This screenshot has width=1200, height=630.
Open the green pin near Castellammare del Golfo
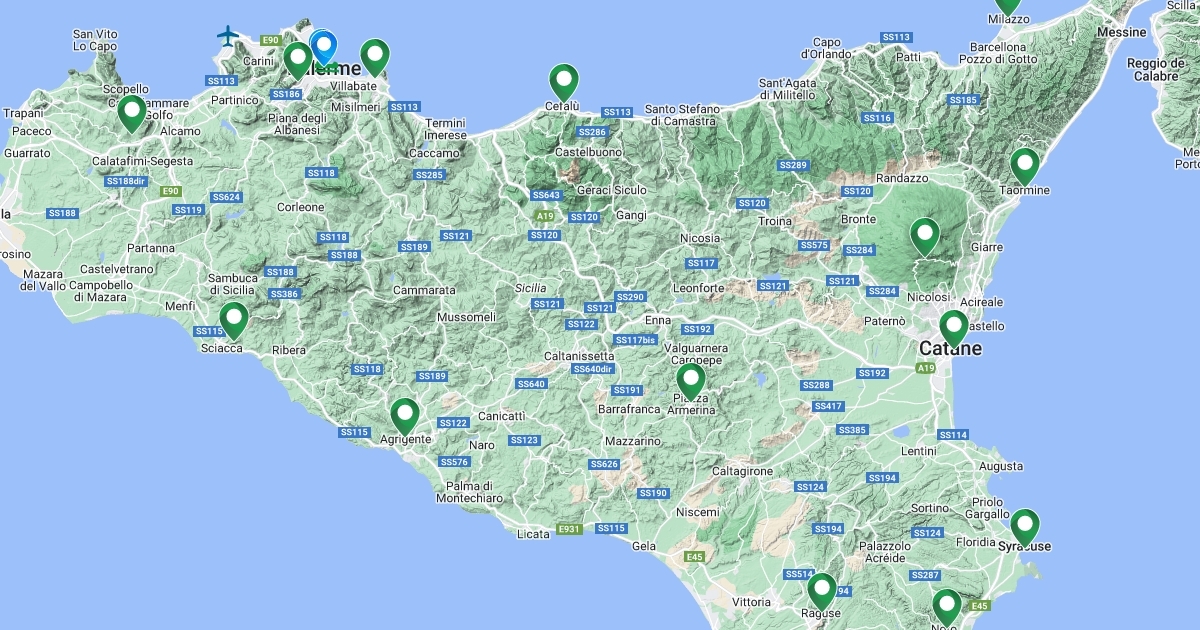click(132, 112)
